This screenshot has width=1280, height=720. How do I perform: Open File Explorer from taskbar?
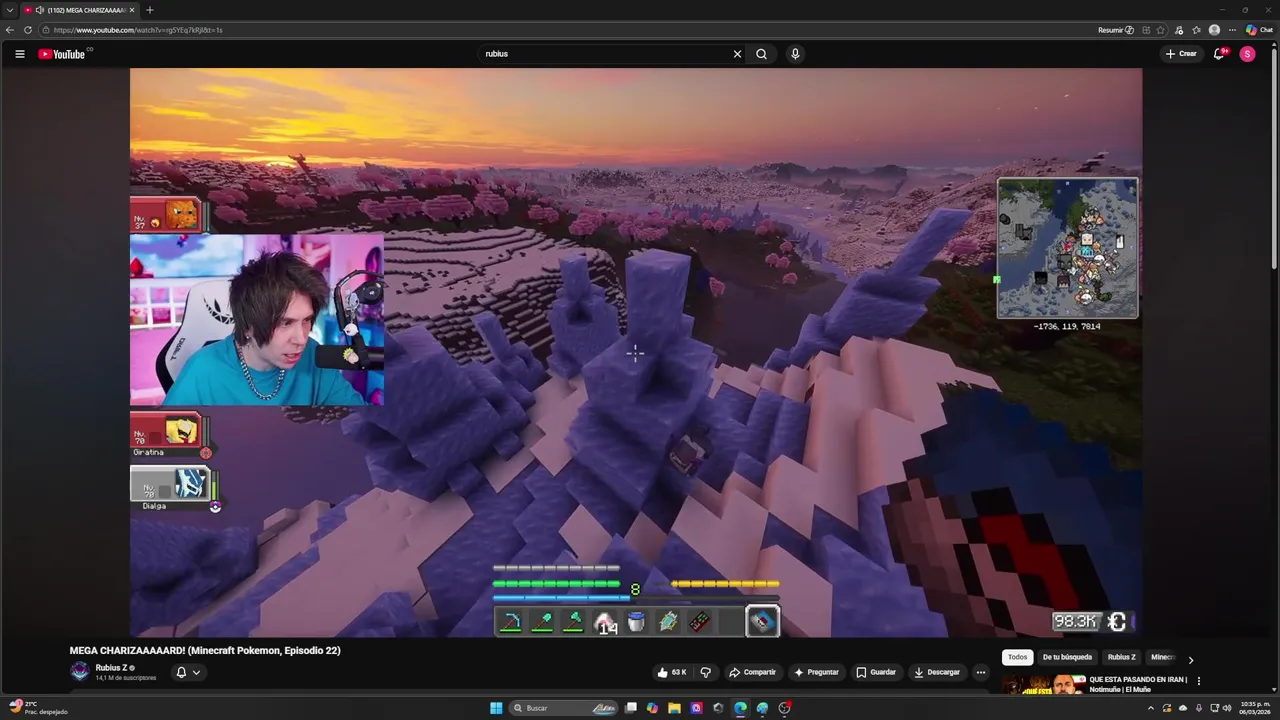(674, 708)
